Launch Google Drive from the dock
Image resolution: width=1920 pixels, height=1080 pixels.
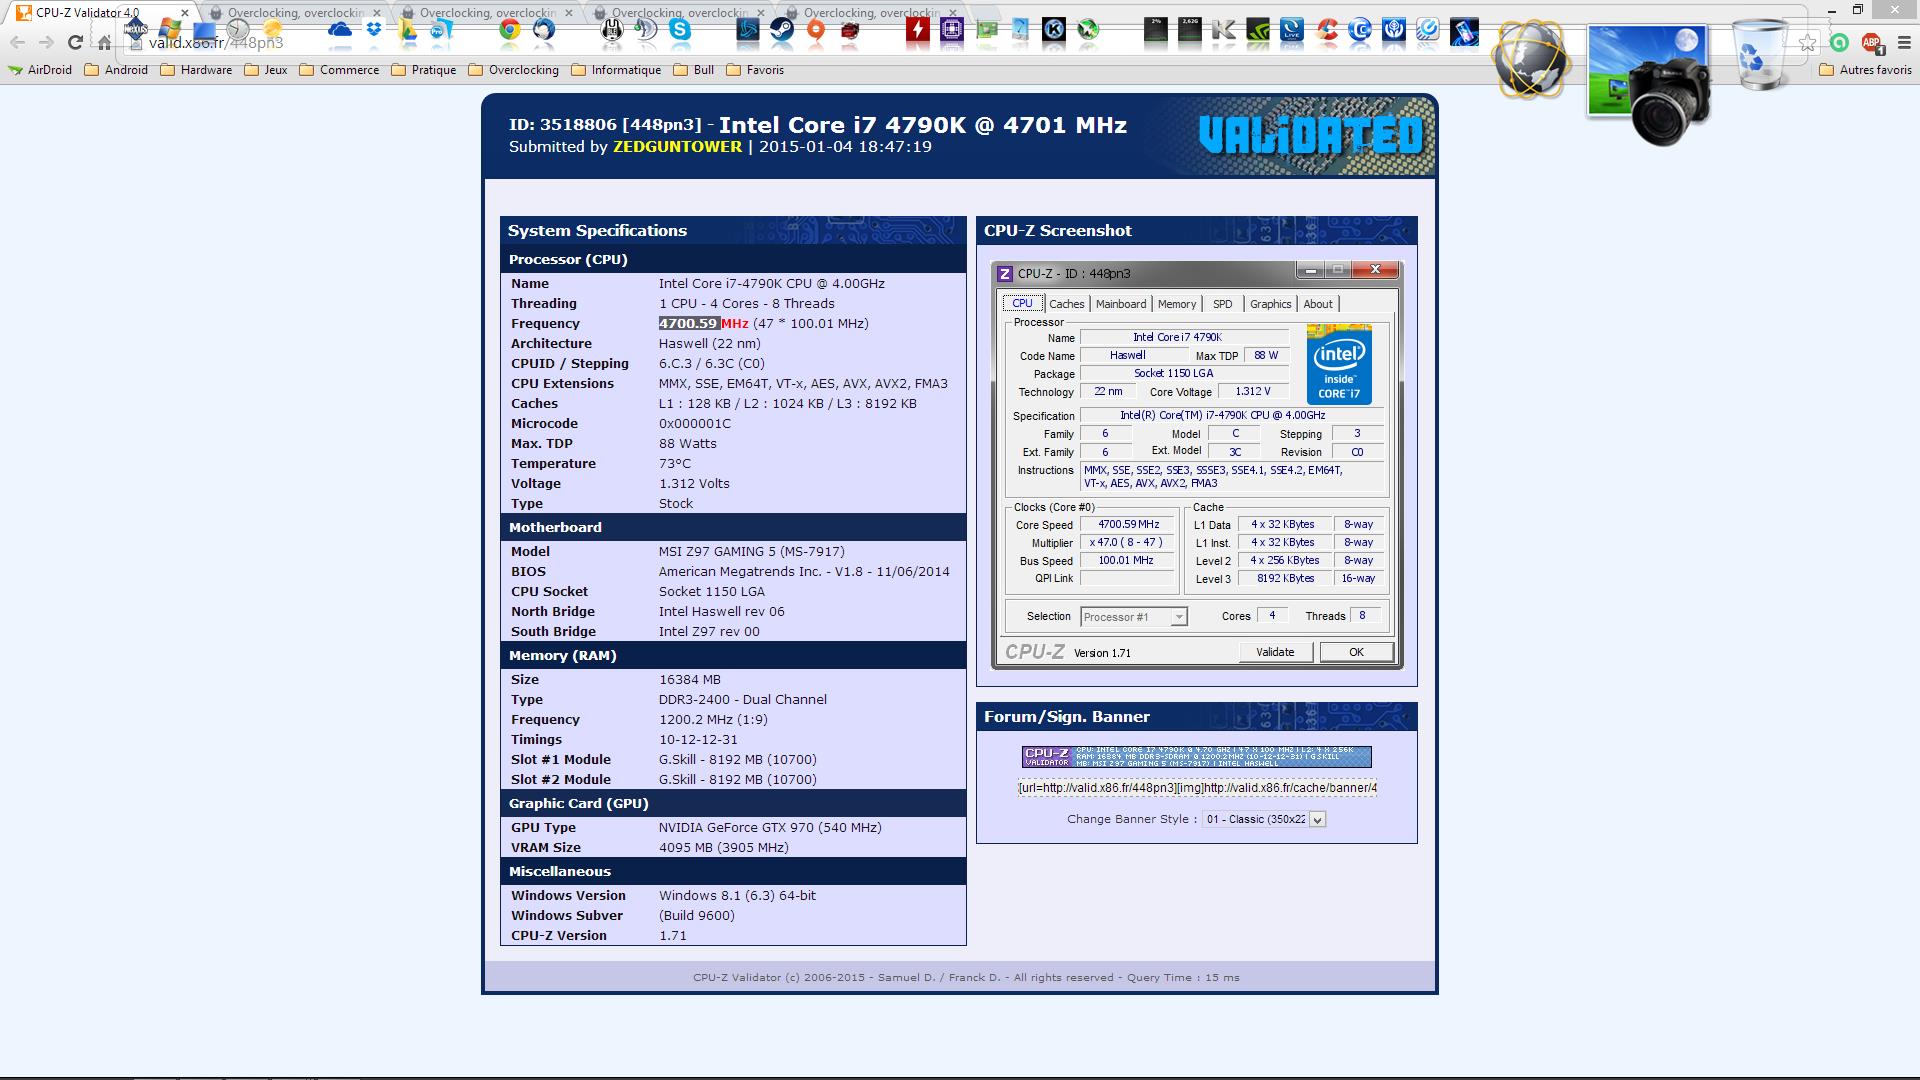[408, 29]
